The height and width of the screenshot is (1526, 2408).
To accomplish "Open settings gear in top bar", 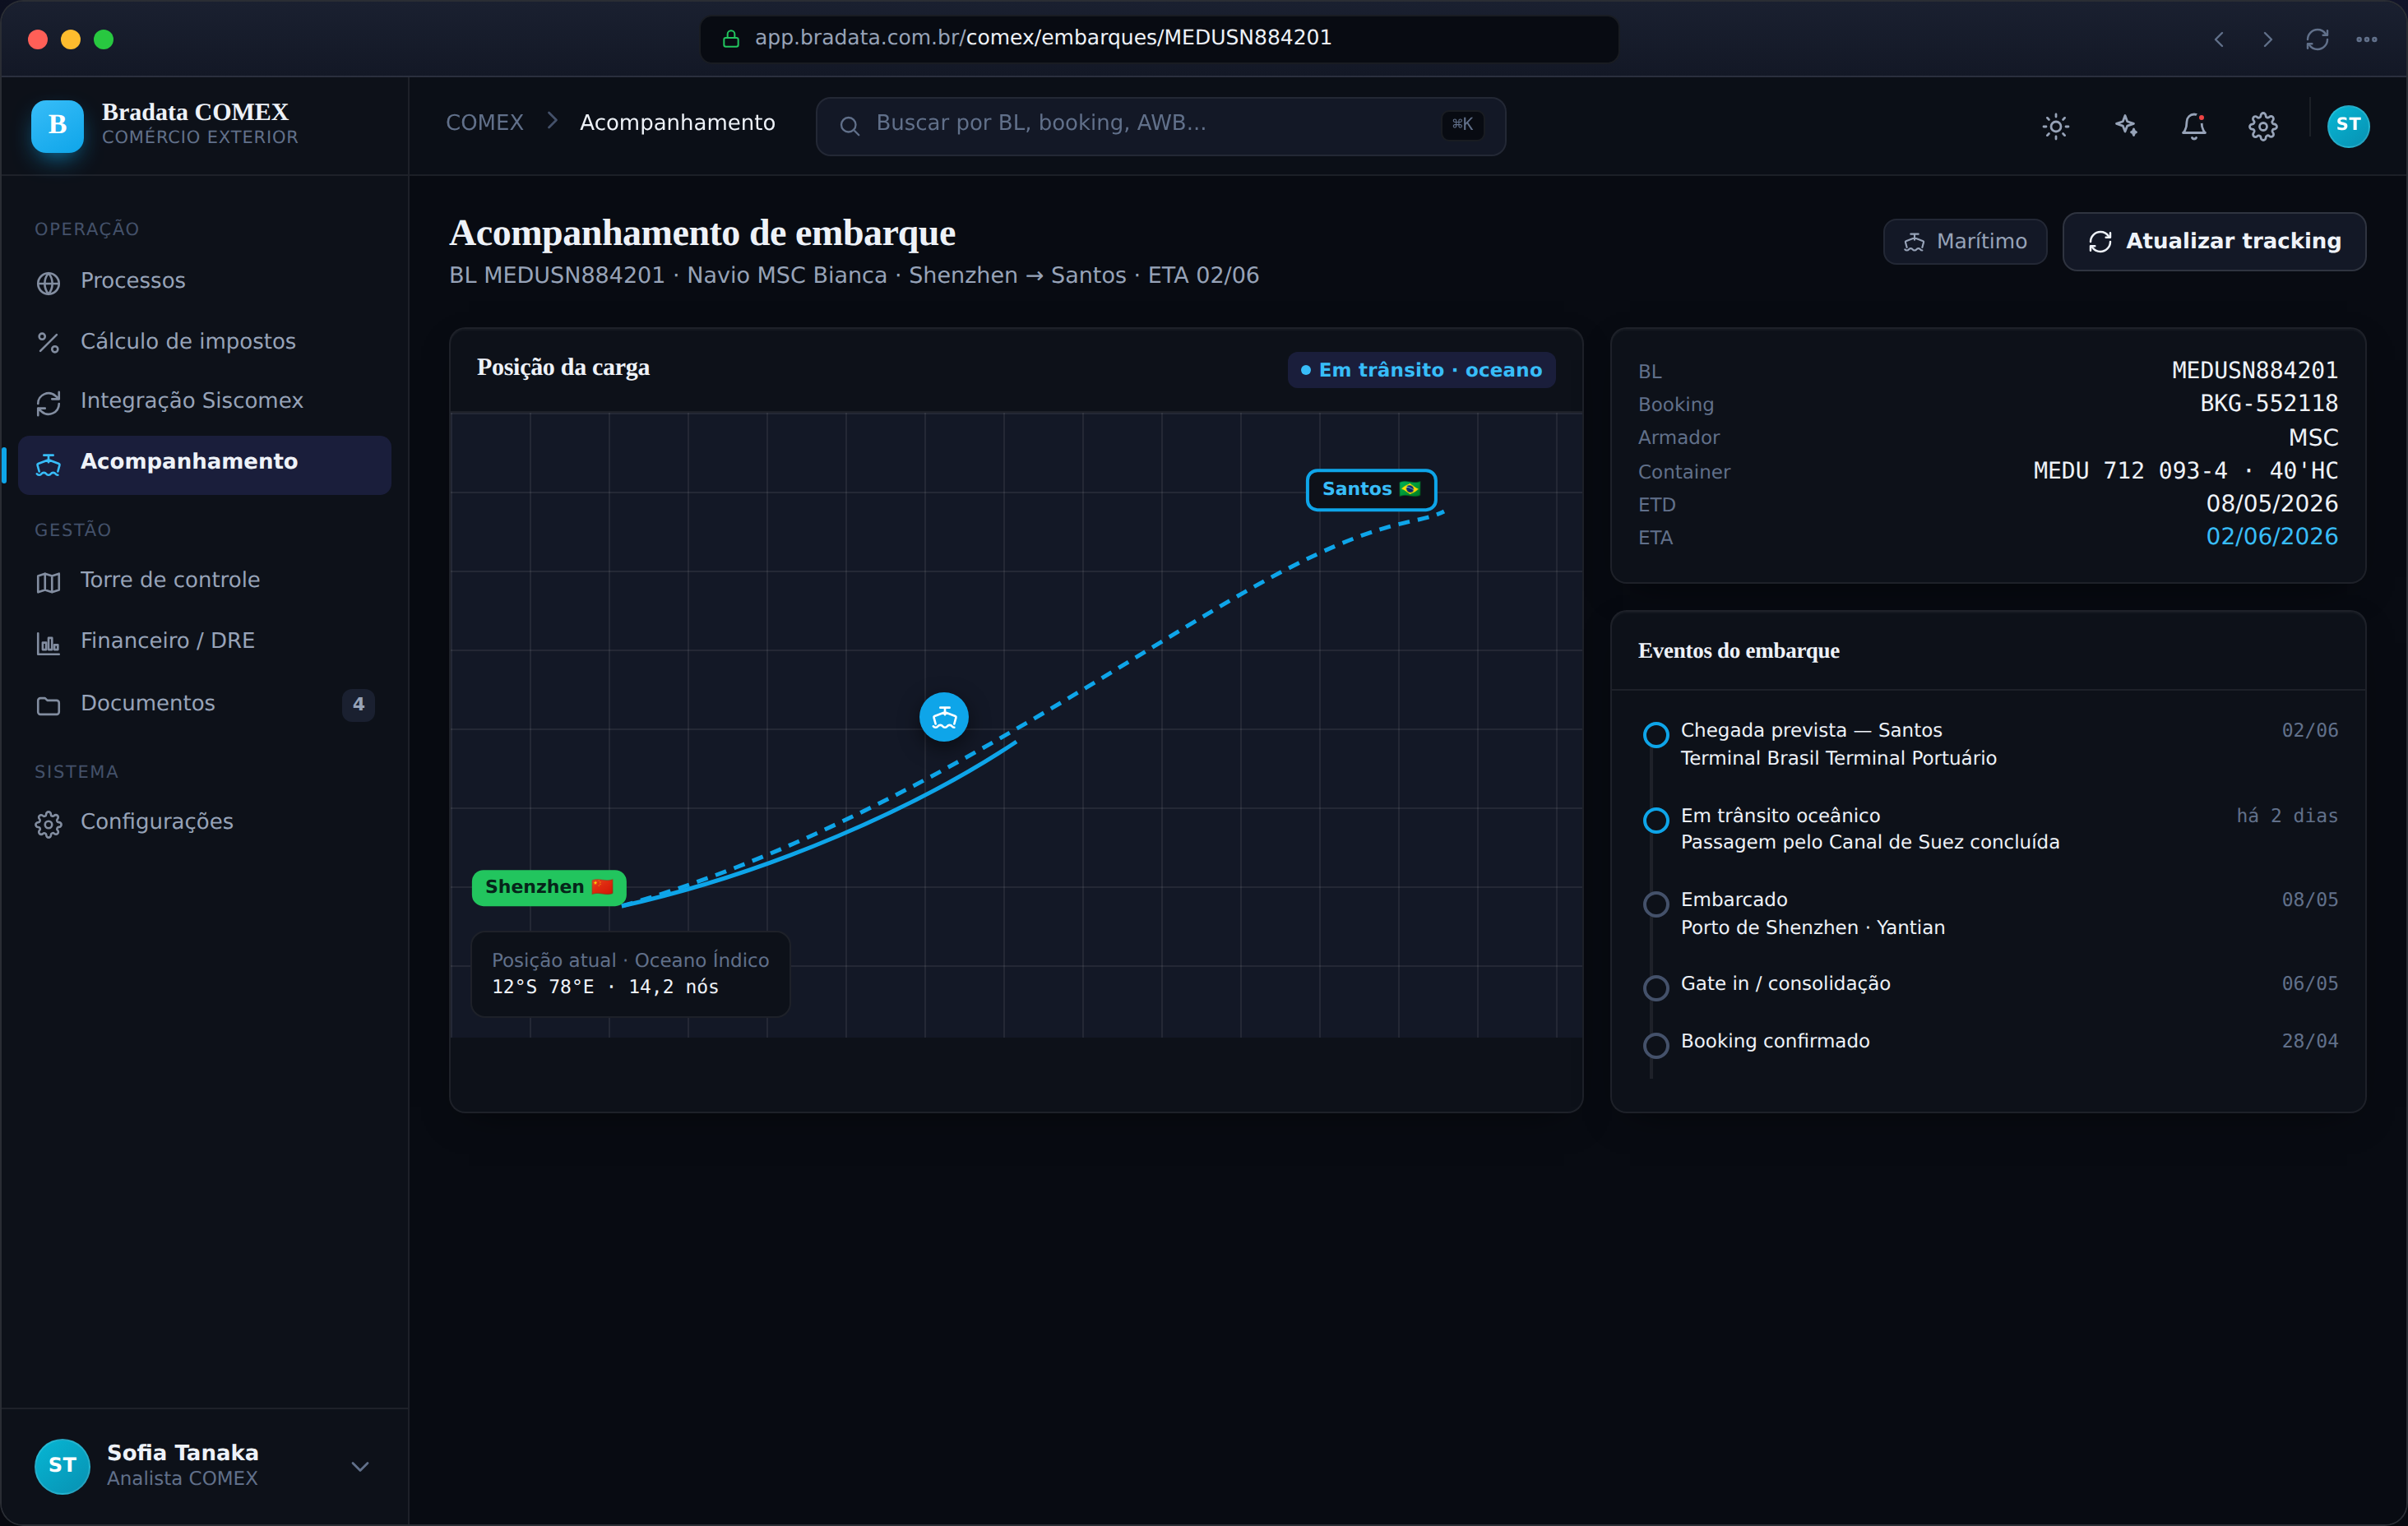I will (x=2263, y=126).
